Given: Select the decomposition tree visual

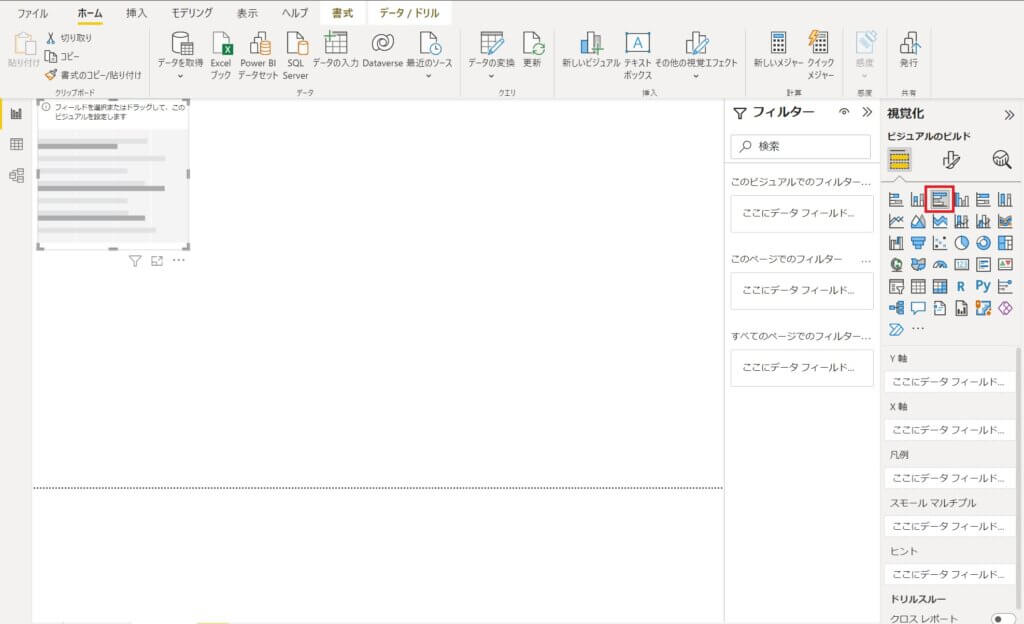Looking at the screenshot, I should (x=896, y=307).
